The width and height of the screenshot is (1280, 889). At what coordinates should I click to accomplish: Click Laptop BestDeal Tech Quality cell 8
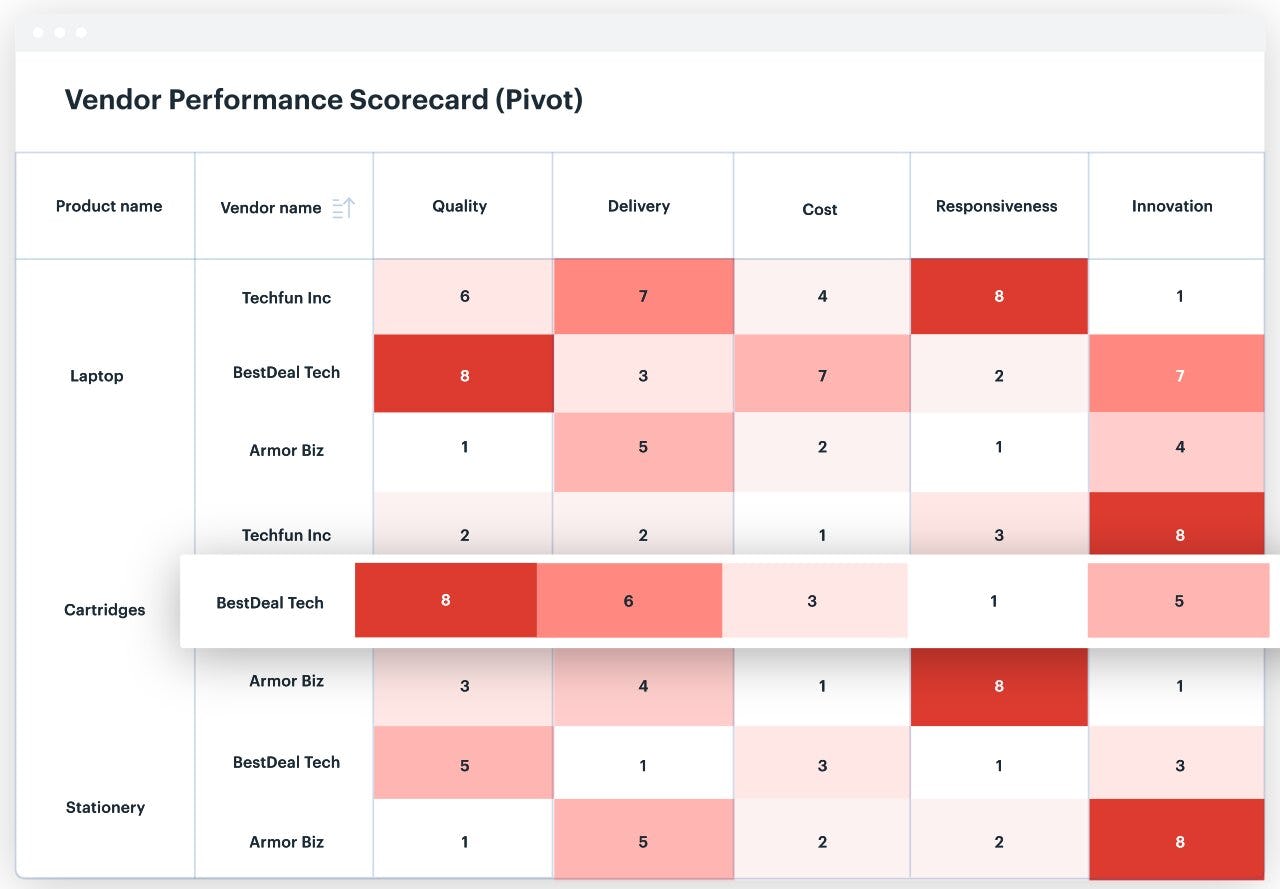point(464,374)
